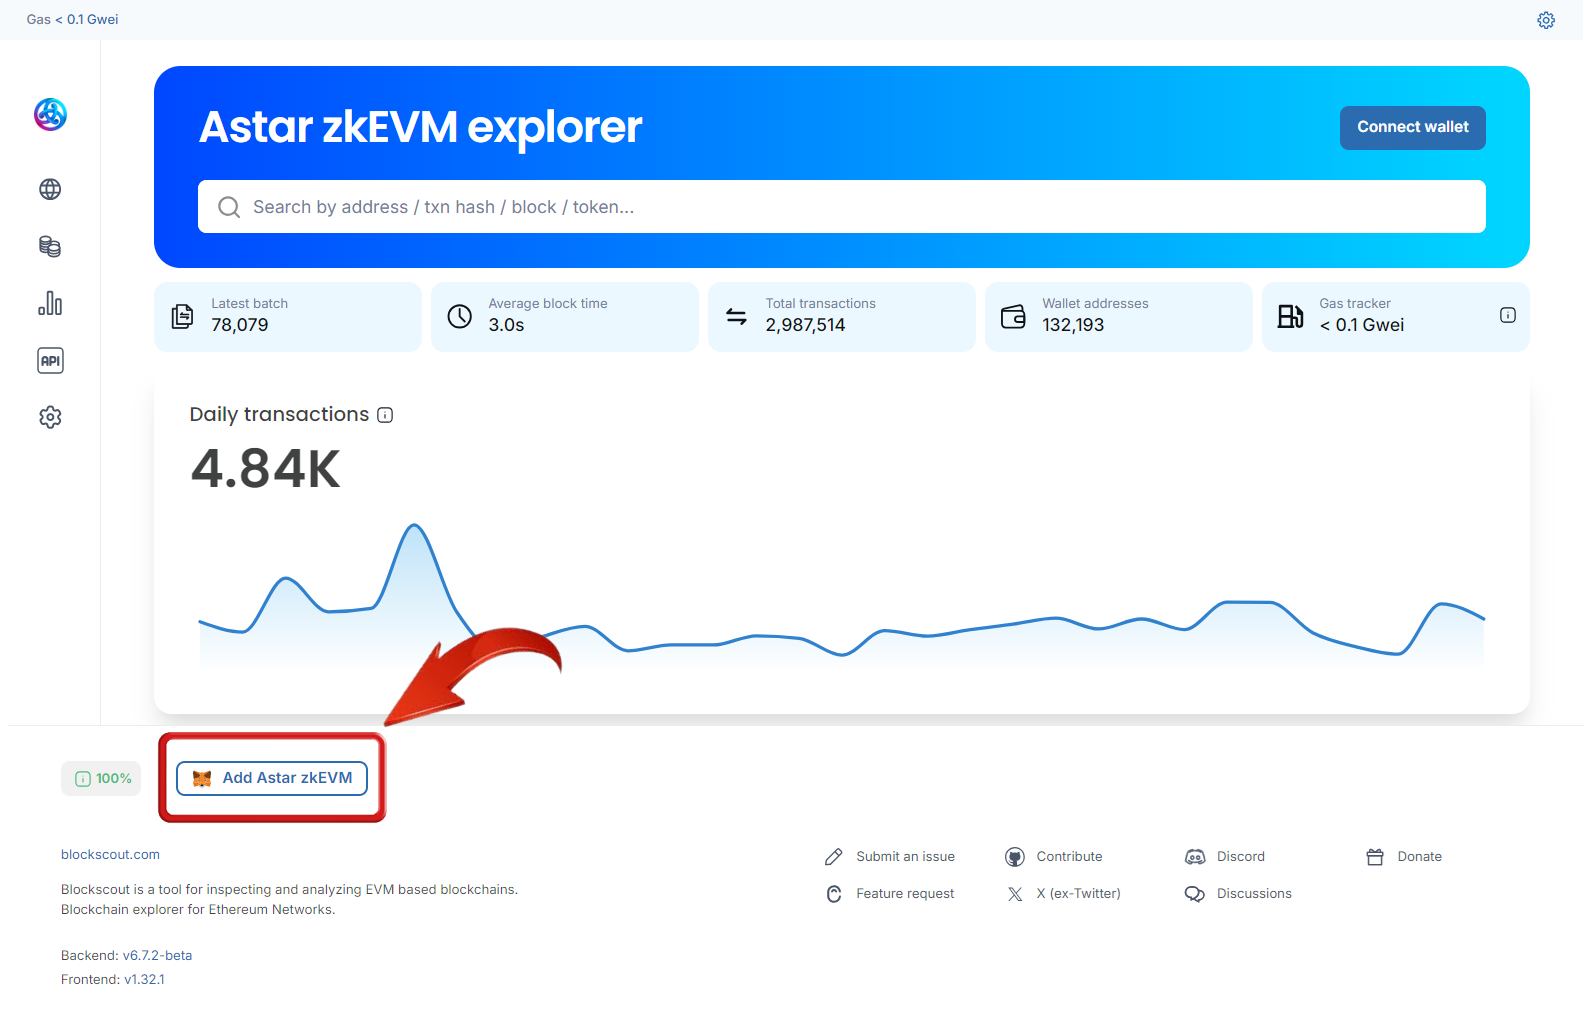Click the 4.84K daily transactions figure
This screenshot has width=1584, height=1014.
pos(266,469)
